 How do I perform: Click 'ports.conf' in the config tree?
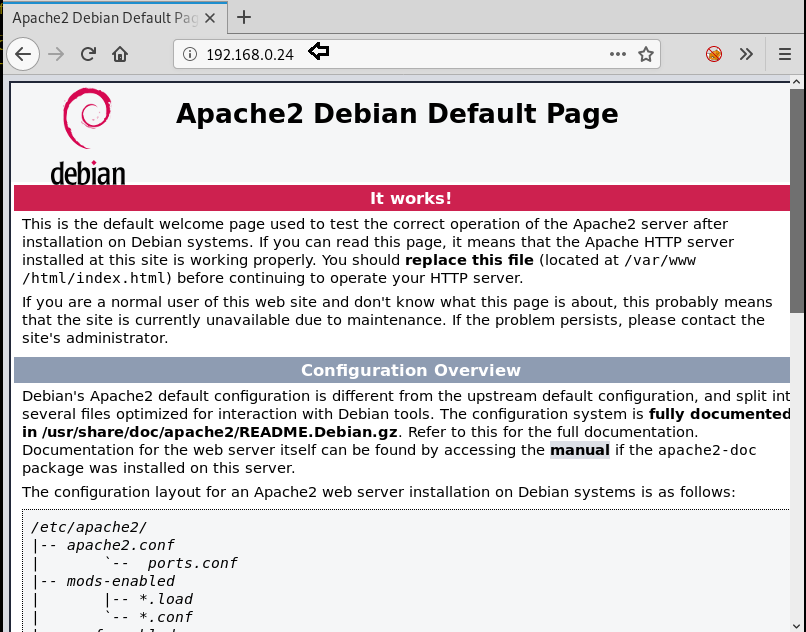click(193, 563)
